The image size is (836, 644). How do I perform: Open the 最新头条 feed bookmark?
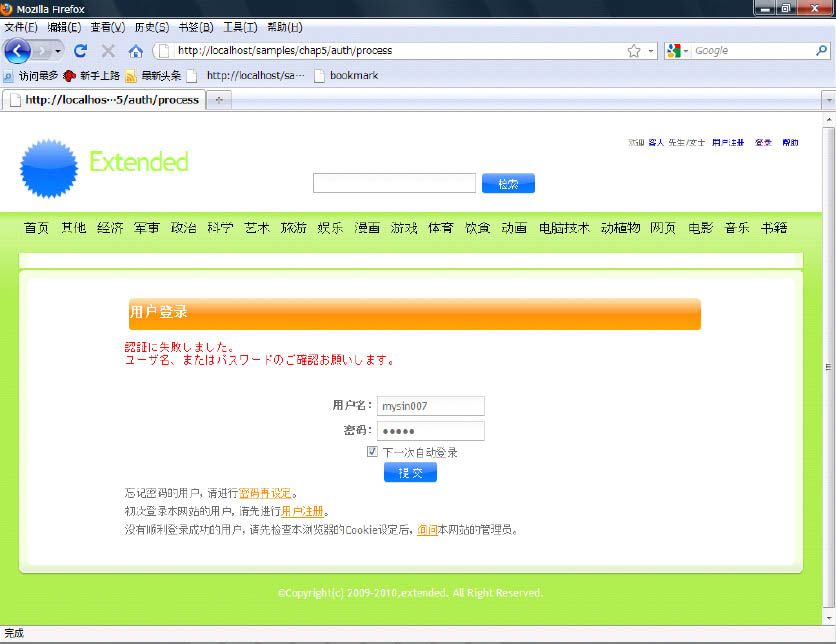(x=154, y=76)
